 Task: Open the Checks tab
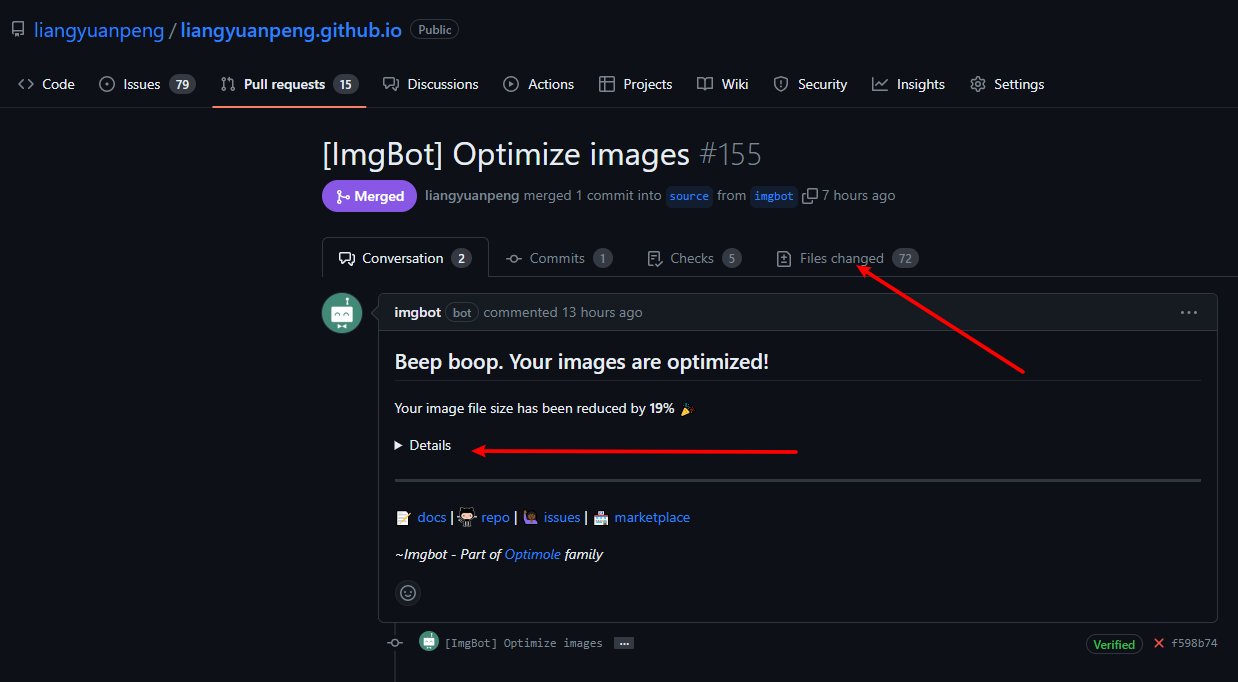tap(693, 258)
